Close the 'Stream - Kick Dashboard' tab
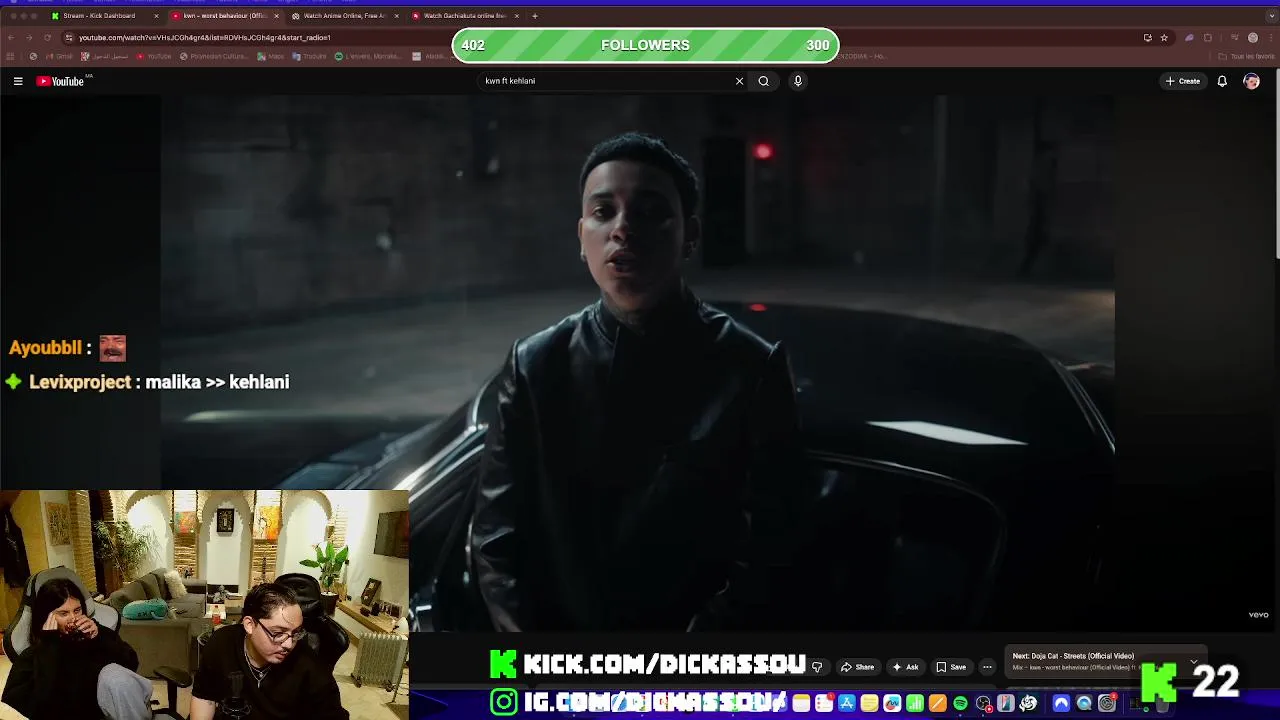This screenshot has height=720, width=1280. pyautogui.click(x=156, y=16)
